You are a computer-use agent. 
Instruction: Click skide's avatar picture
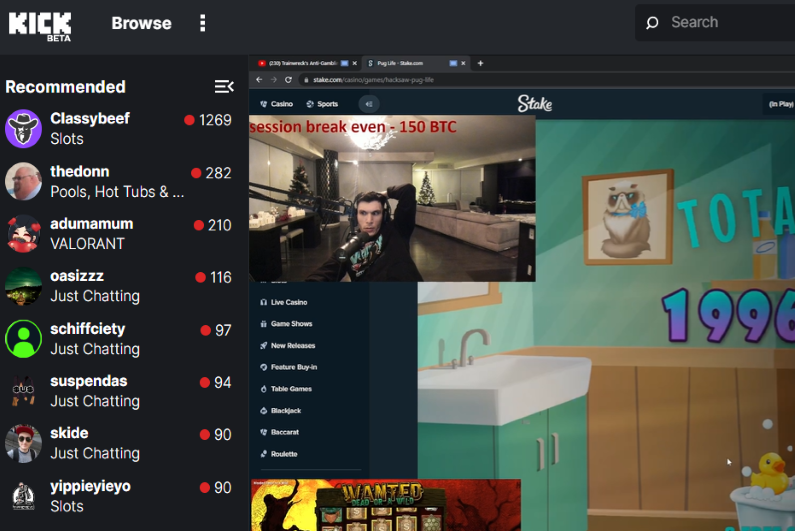click(23, 444)
